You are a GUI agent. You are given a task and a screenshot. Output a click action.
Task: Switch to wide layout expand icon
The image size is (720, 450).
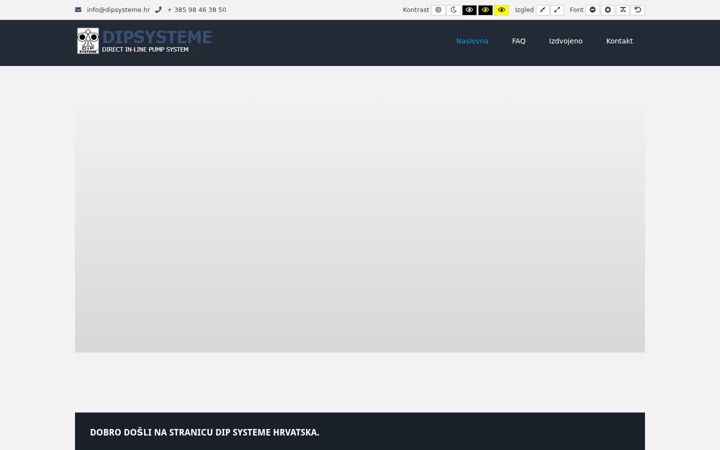point(557,10)
